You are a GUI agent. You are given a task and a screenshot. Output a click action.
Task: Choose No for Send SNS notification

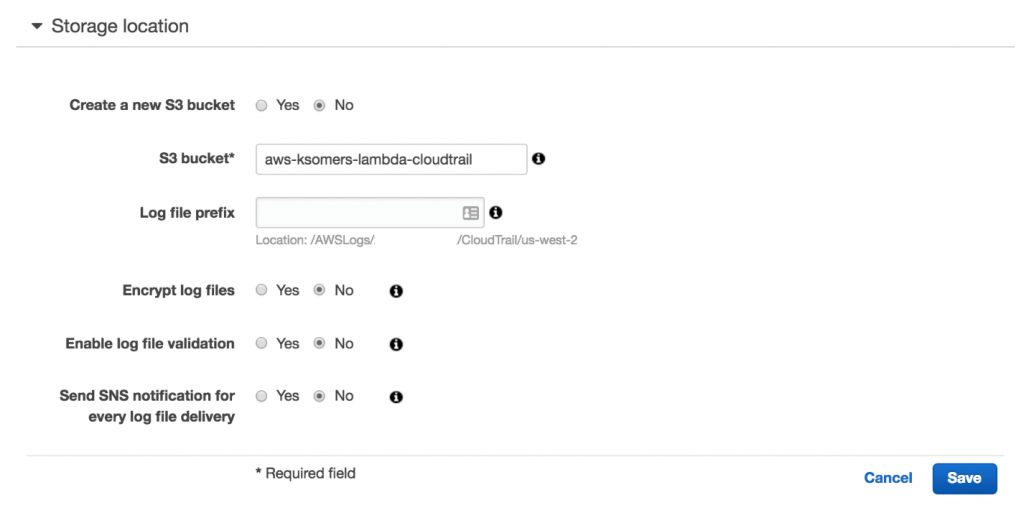[320, 396]
